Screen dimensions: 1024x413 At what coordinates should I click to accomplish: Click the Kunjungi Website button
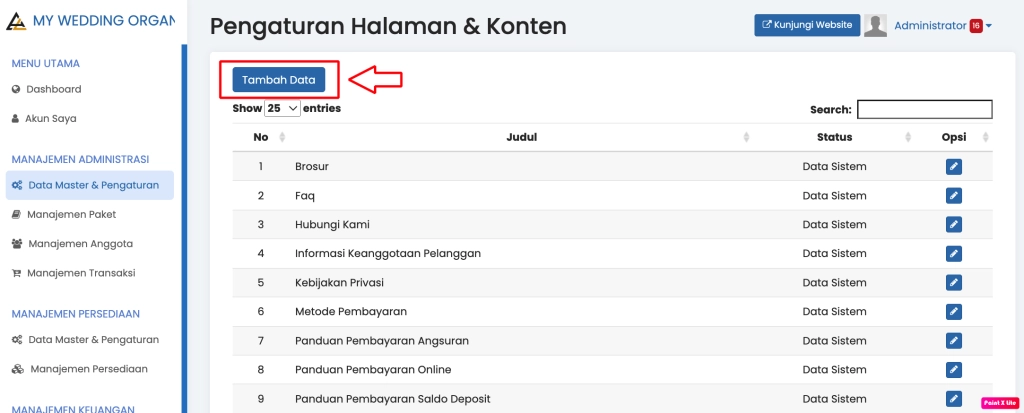point(807,25)
